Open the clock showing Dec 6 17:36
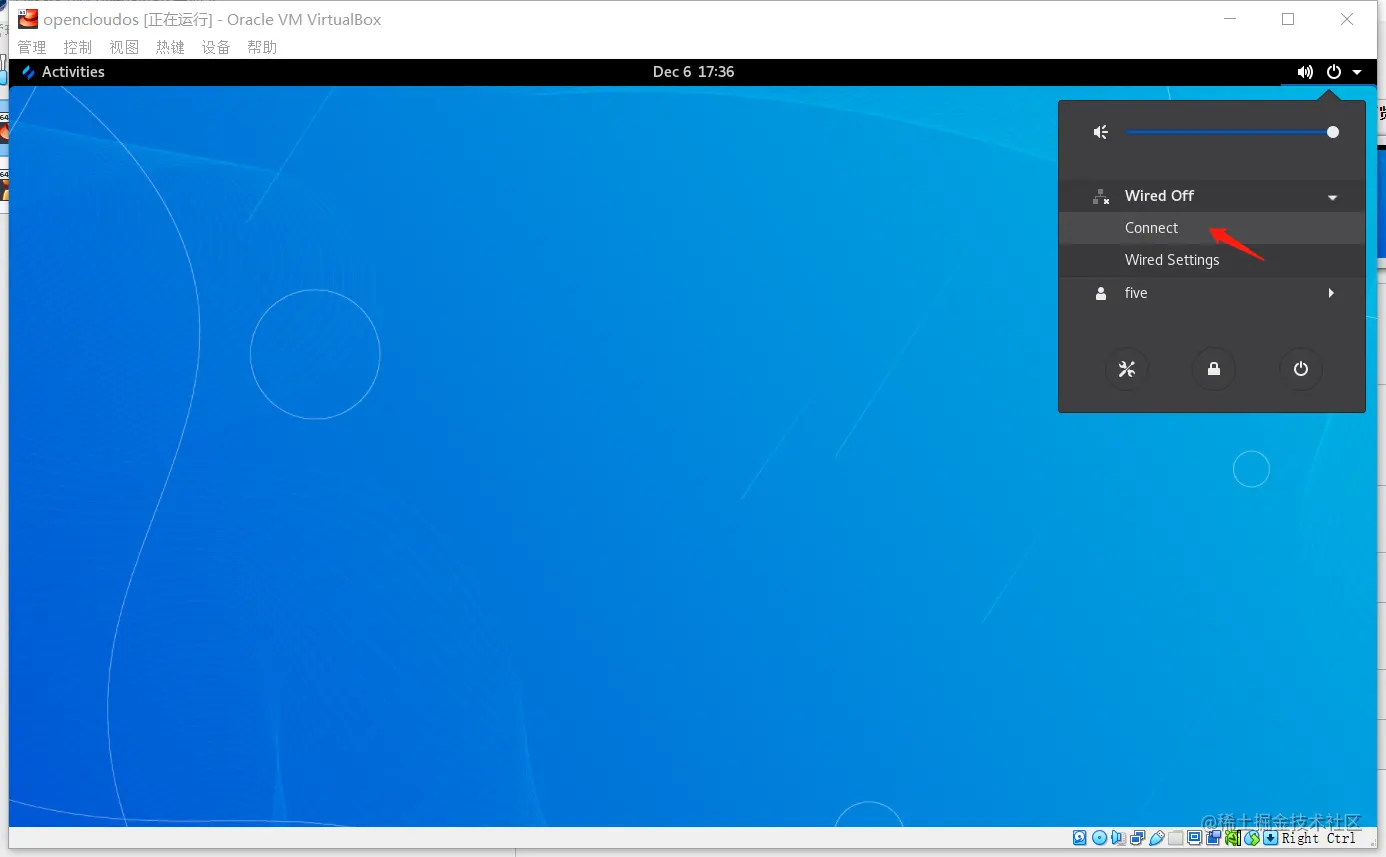1386x857 pixels. pyautogui.click(x=693, y=72)
